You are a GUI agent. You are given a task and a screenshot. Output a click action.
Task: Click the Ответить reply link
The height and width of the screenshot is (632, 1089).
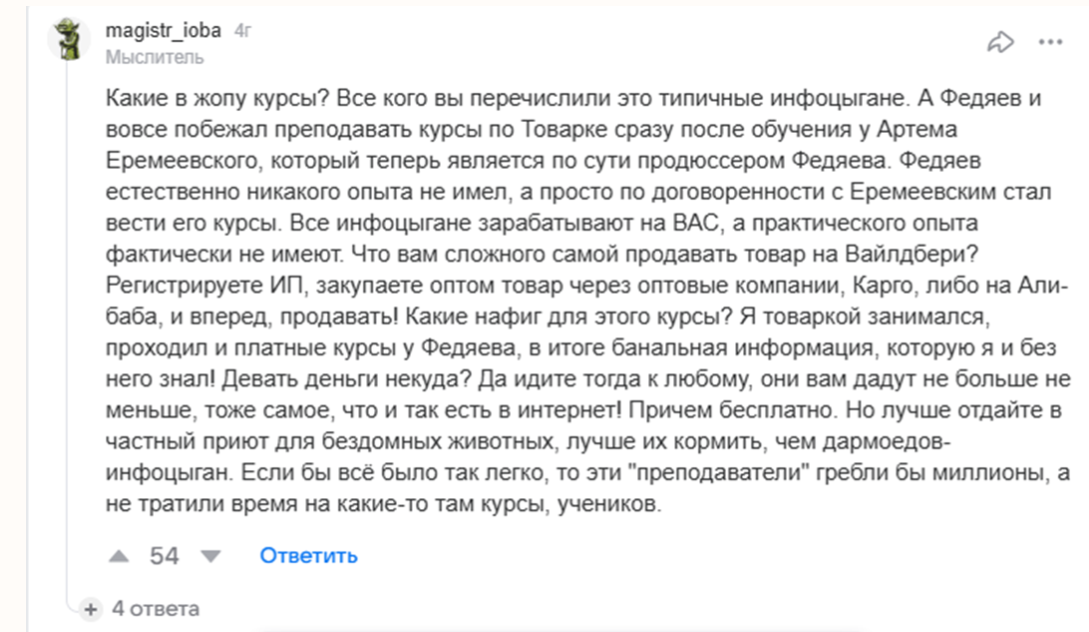pos(308,556)
